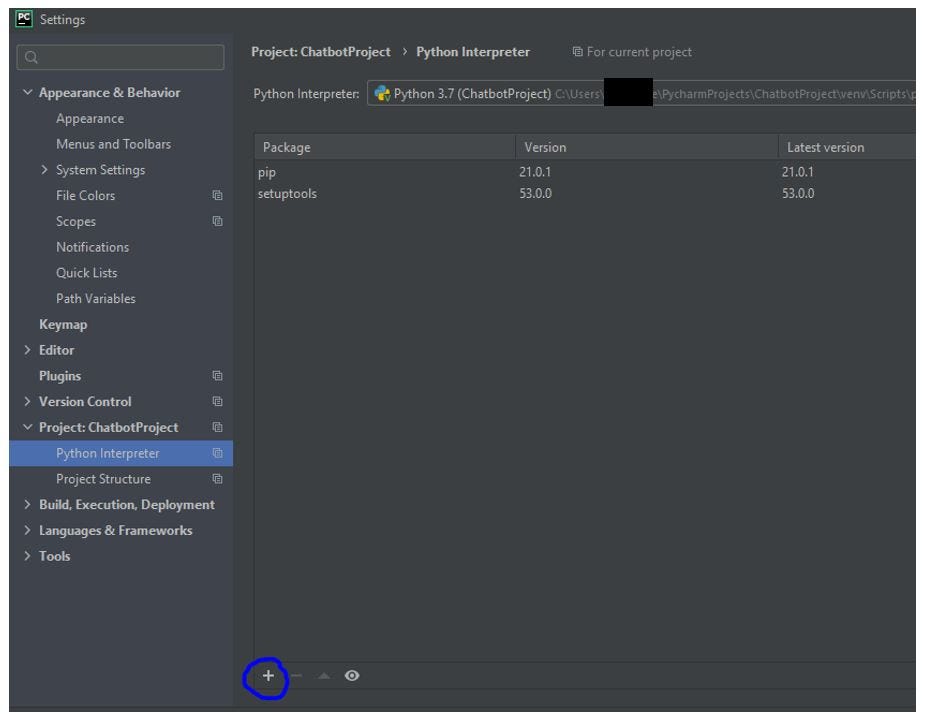The width and height of the screenshot is (930, 714).
Task: Collapse Appearance & Behavior section
Action: point(27,92)
